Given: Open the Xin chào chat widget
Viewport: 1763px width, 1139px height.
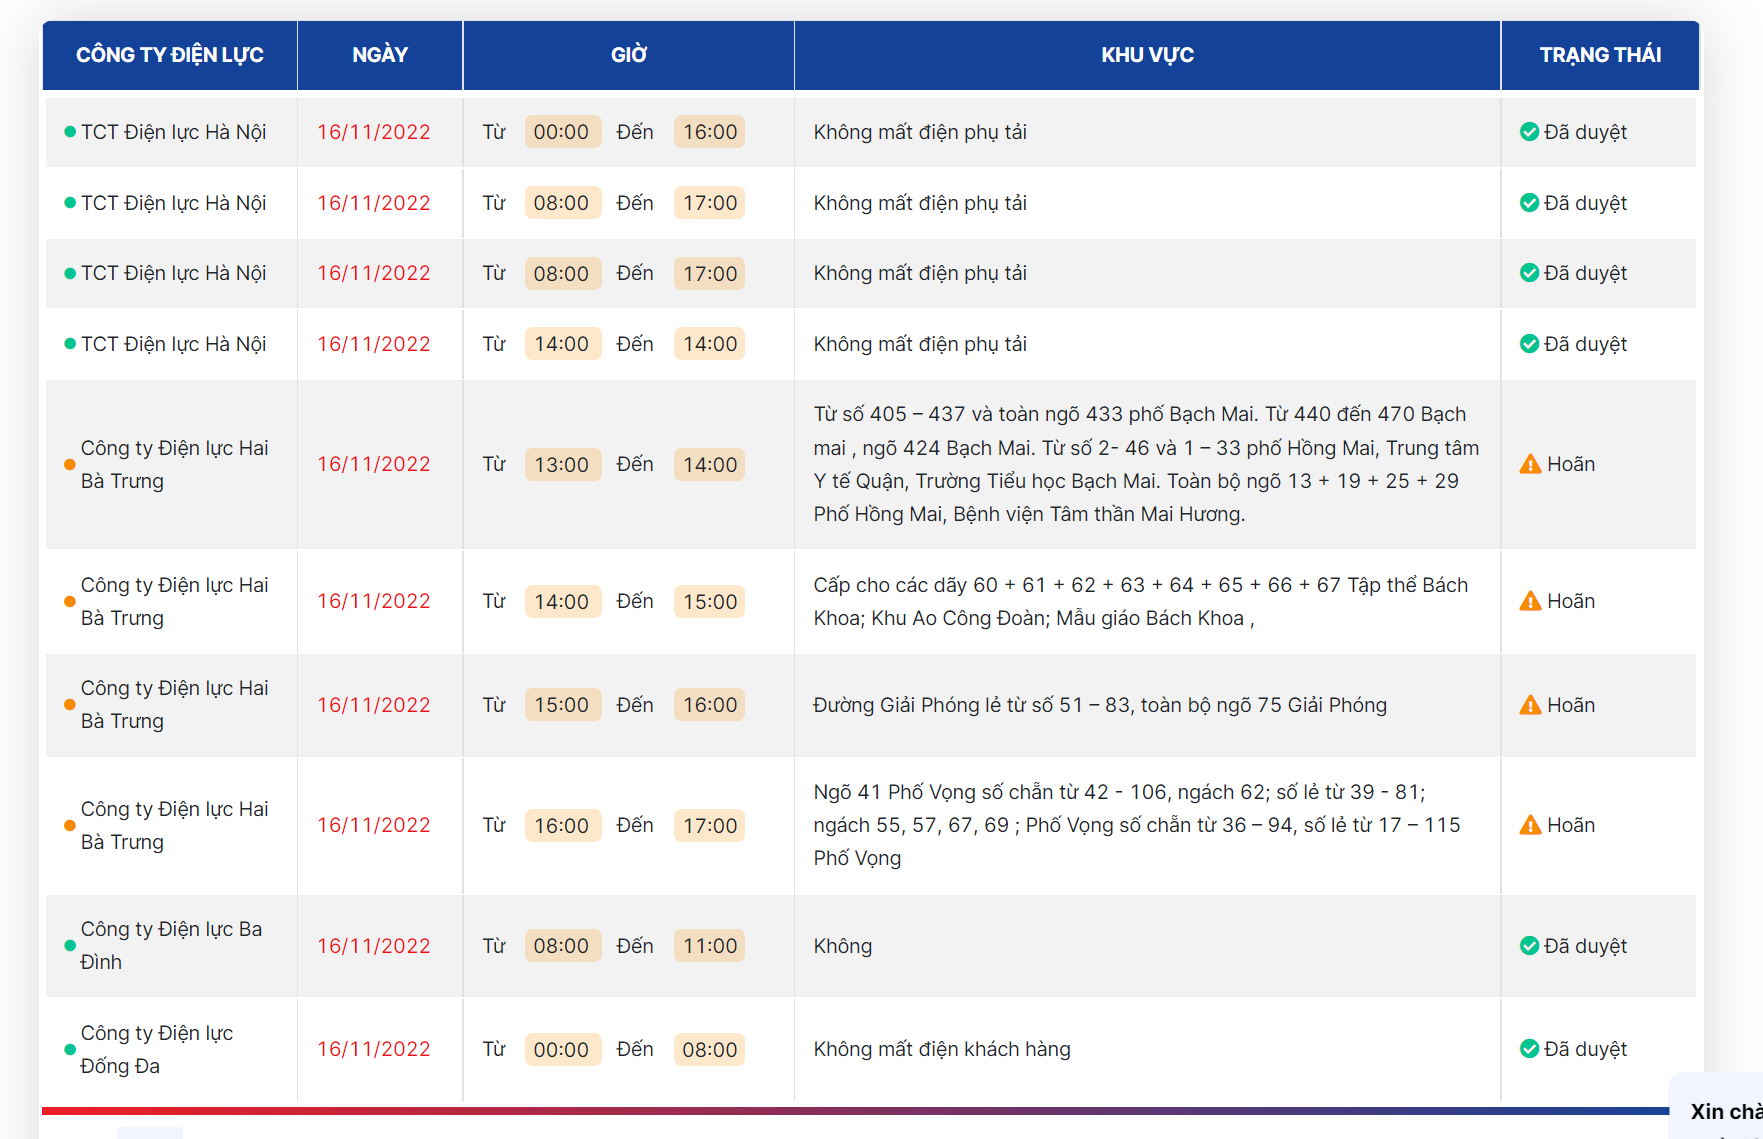Looking at the screenshot, I should (1720, 1108).
